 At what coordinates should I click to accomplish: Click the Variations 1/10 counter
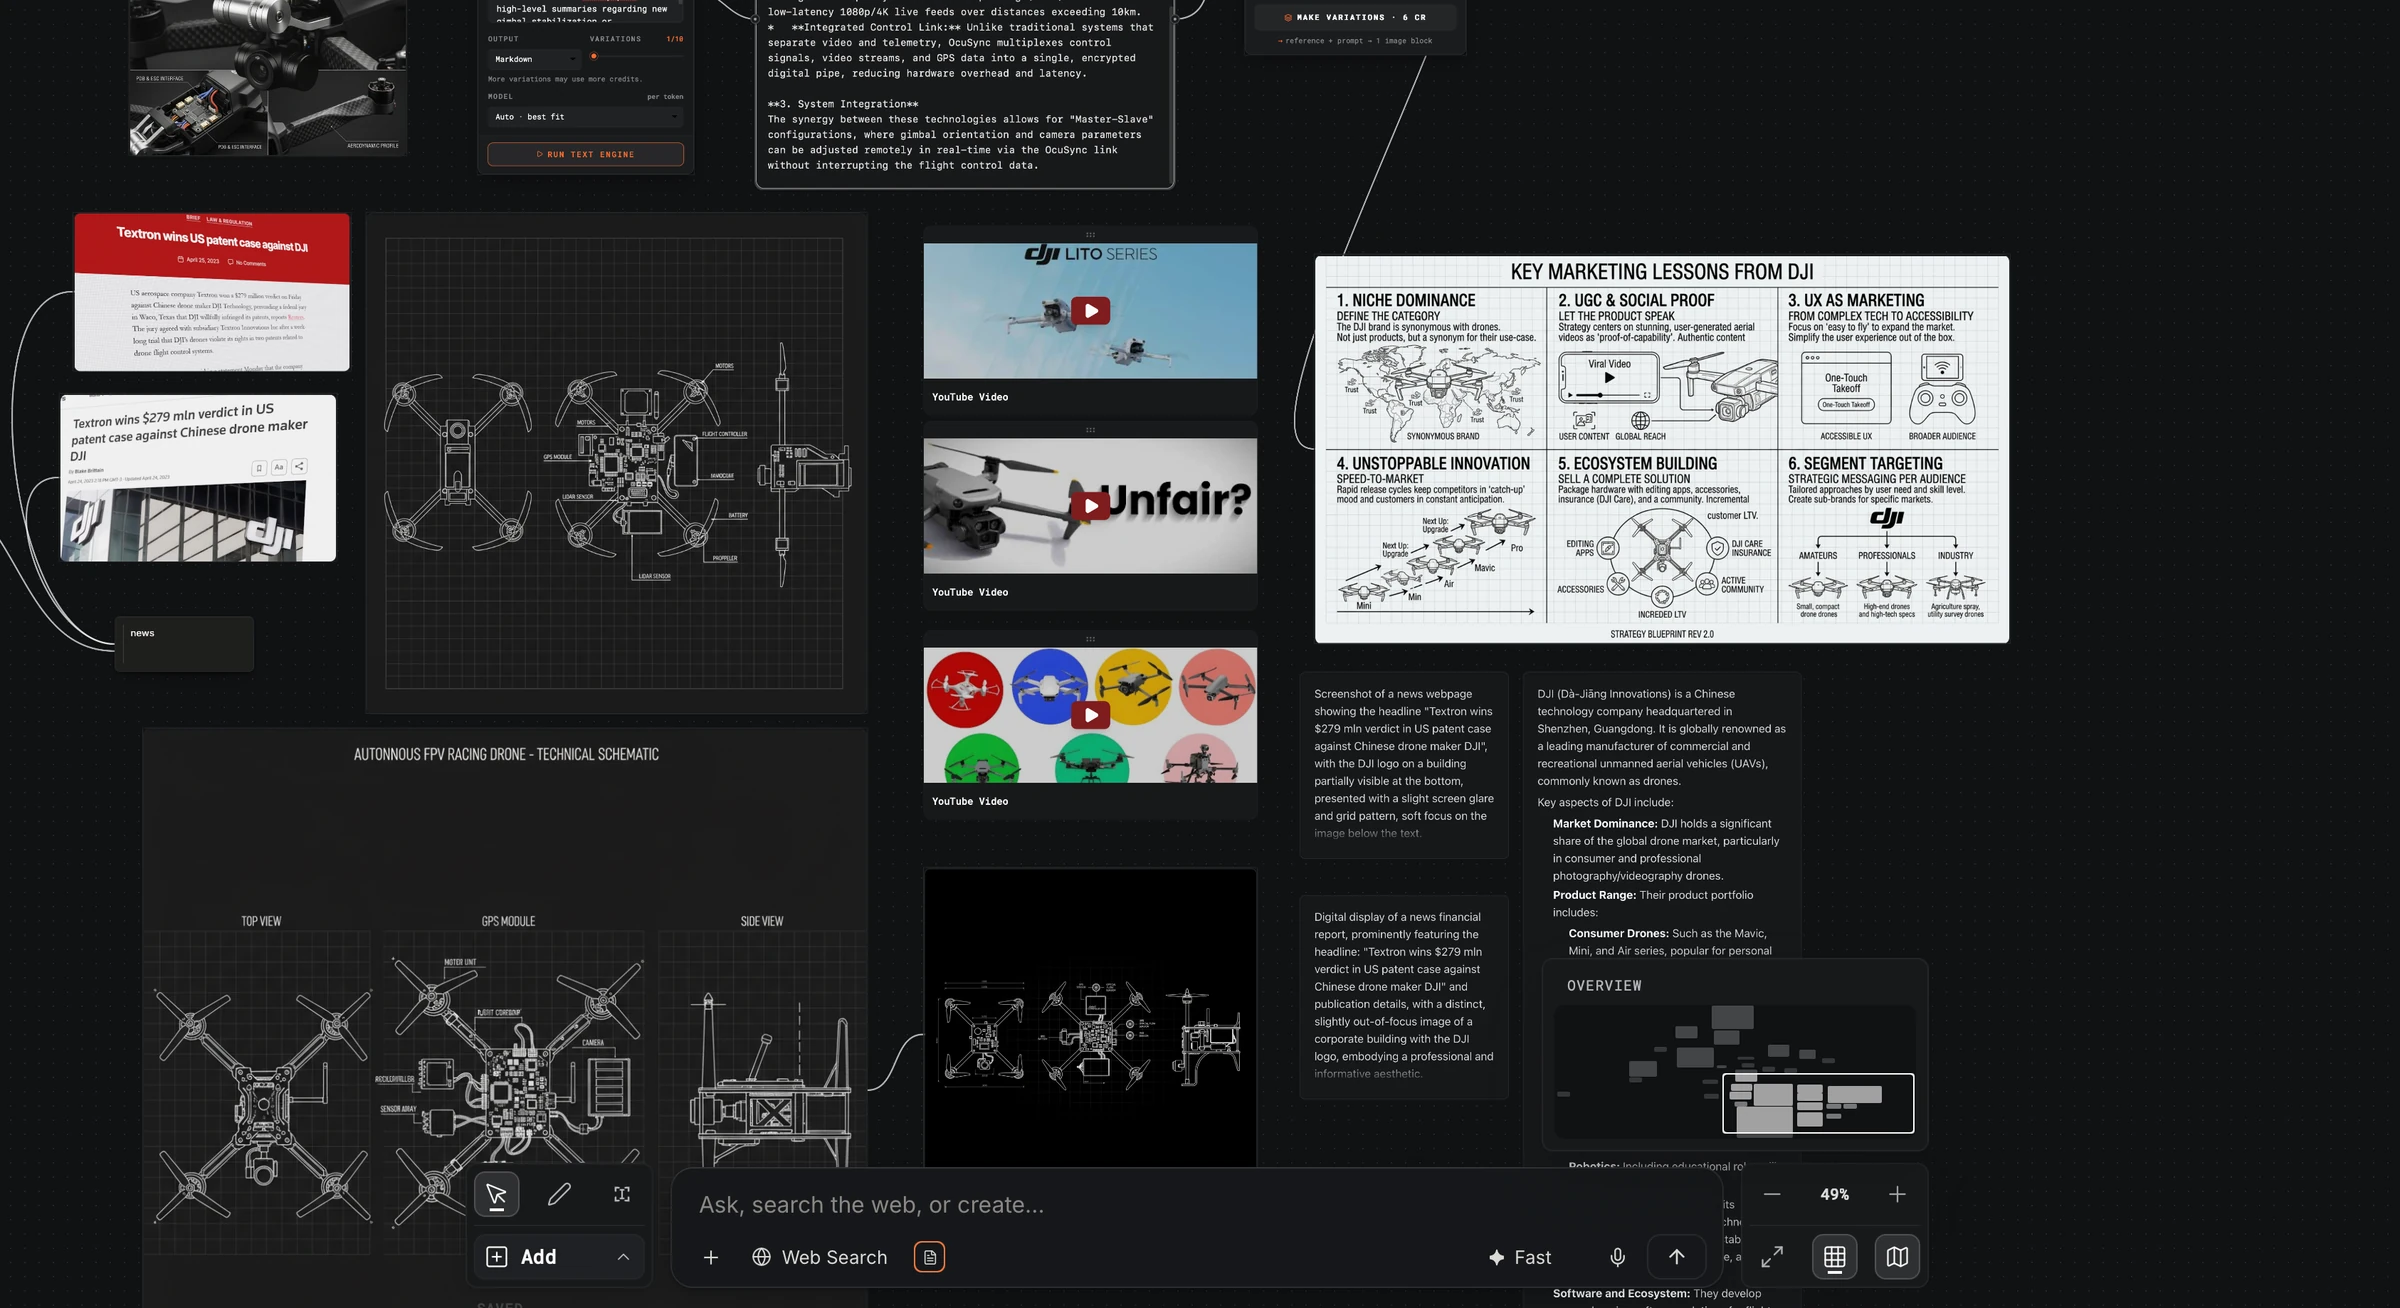coord(675,39)
